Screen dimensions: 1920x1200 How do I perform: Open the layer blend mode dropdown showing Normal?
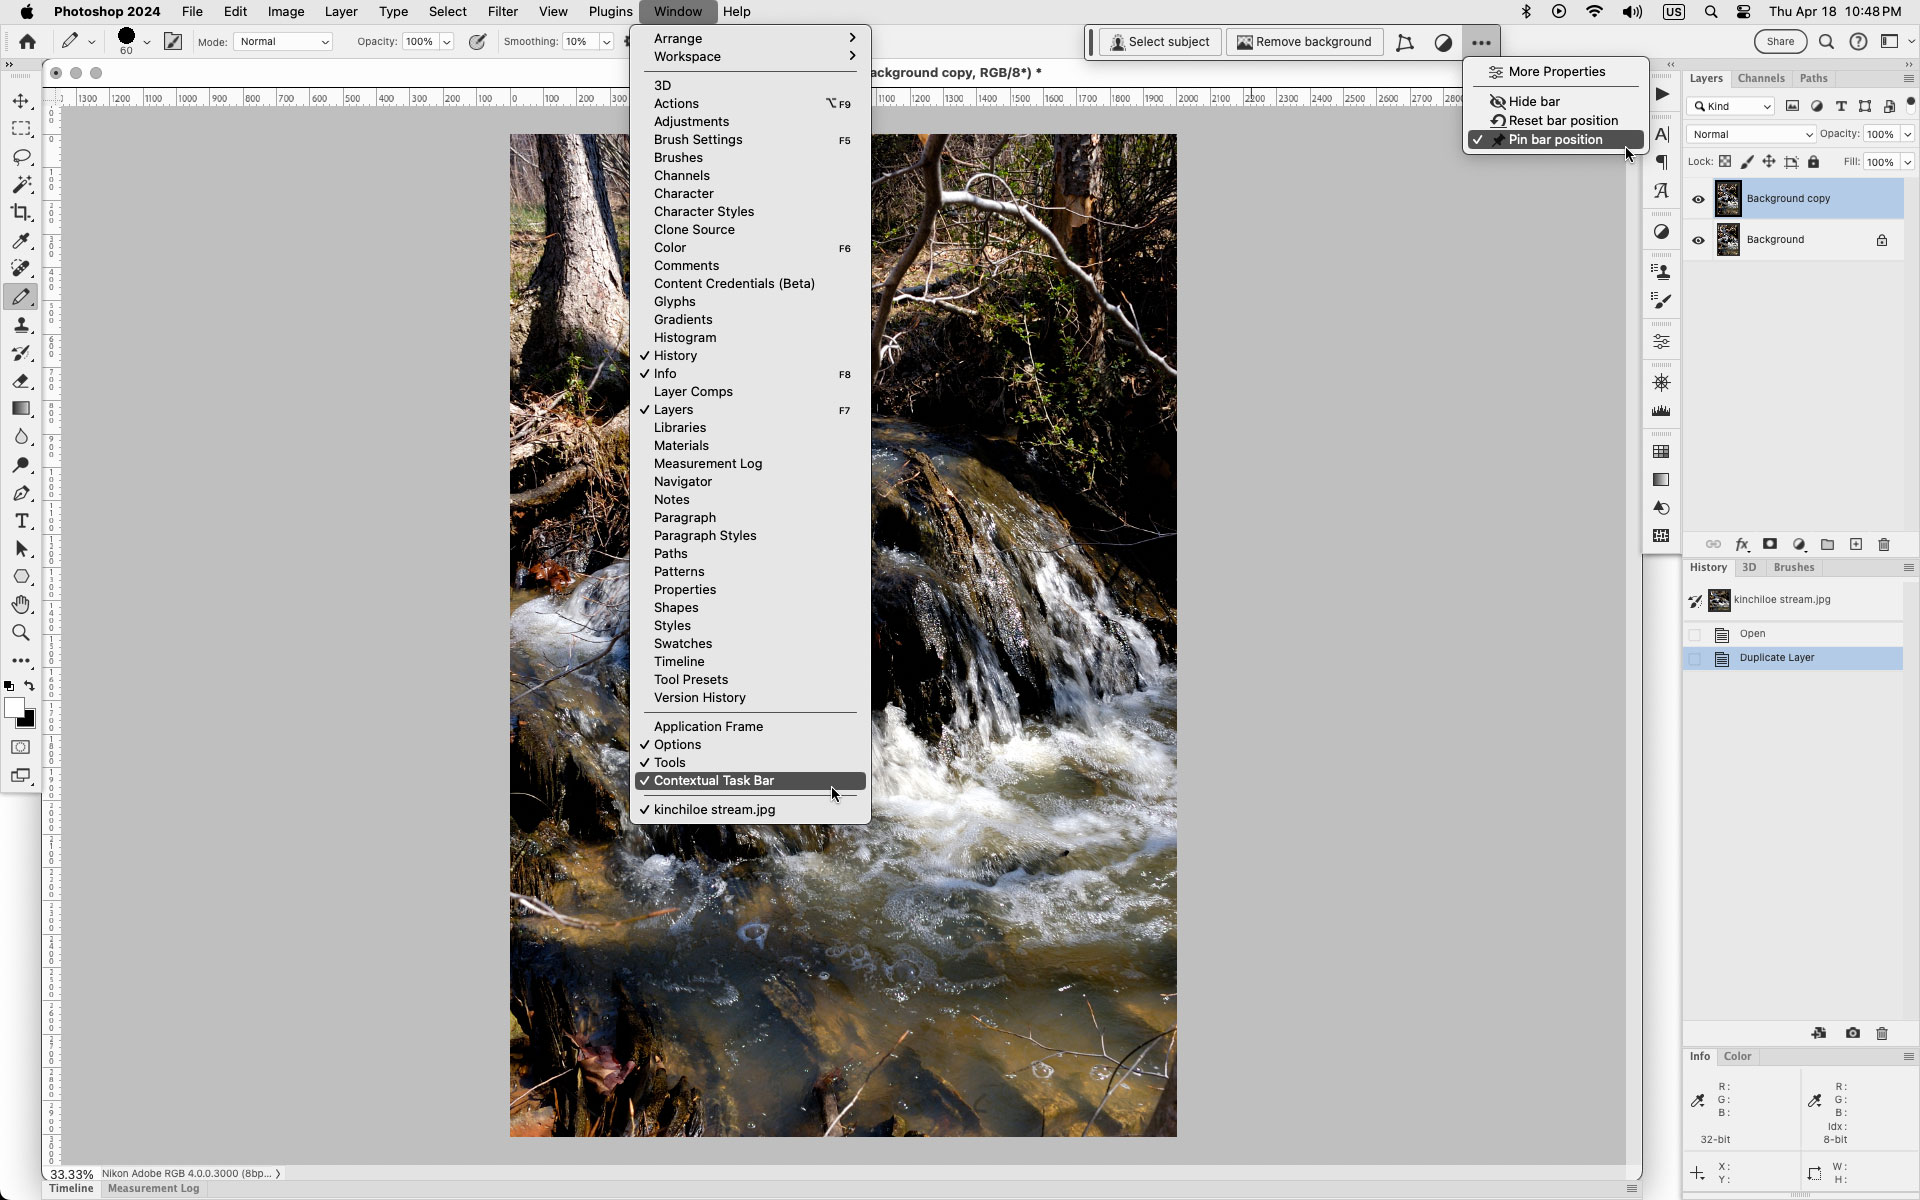pyautogui.click(x=1750, y=133)
